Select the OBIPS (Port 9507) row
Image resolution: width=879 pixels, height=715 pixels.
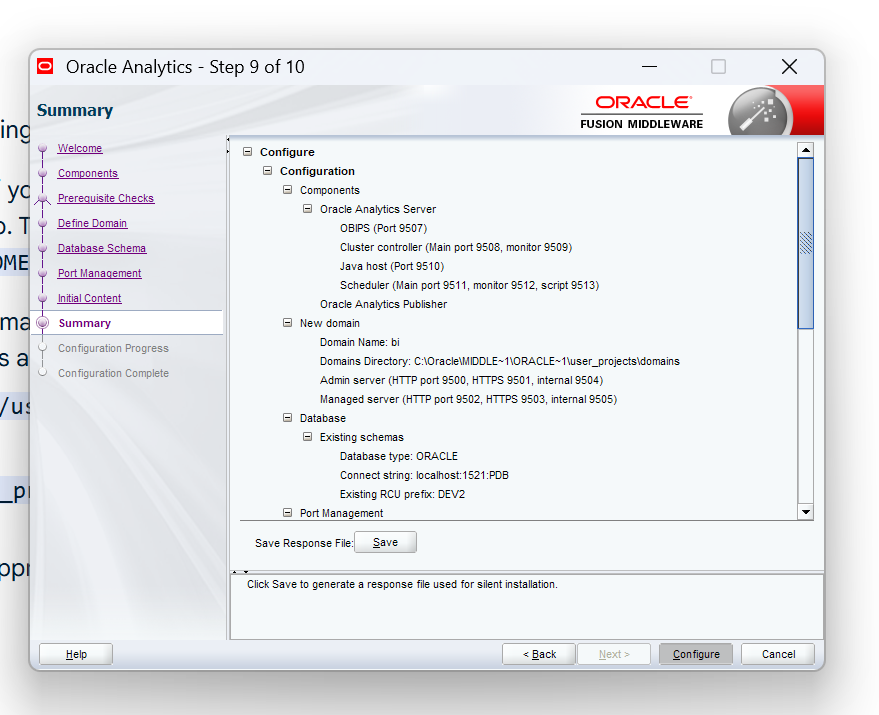383,228
